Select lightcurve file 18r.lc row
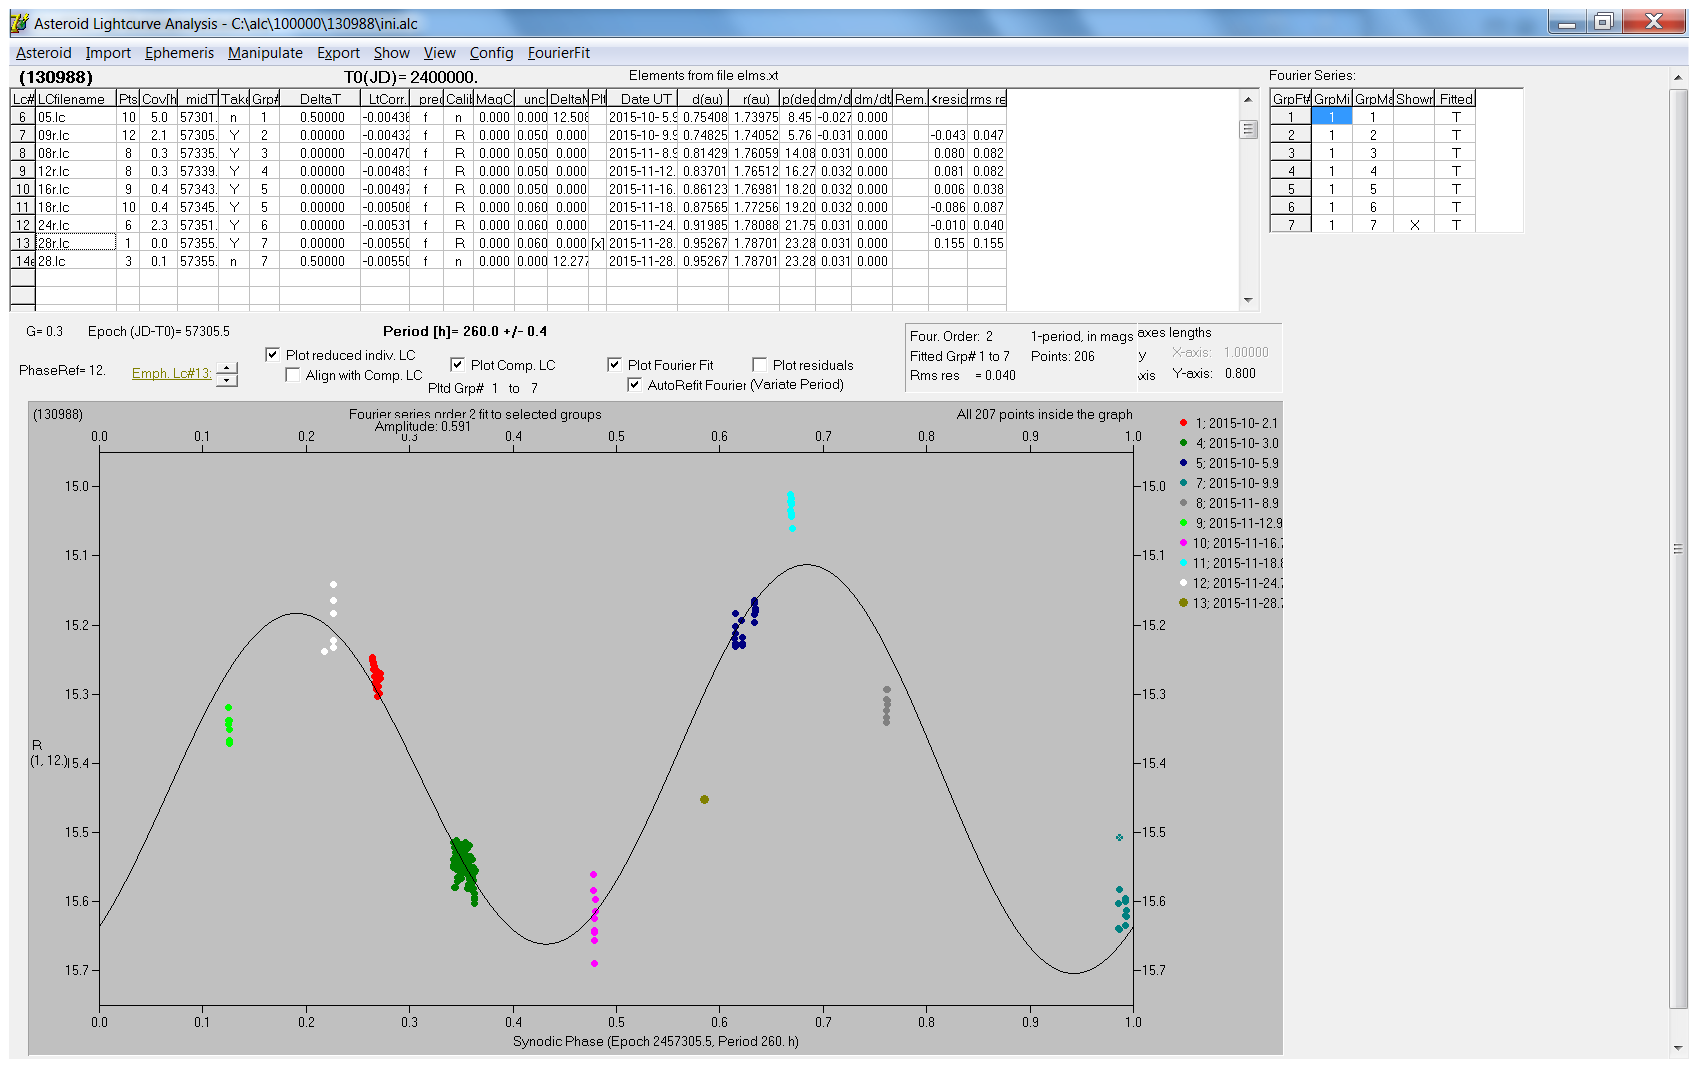1698x1068 pixels. (508, 207)
